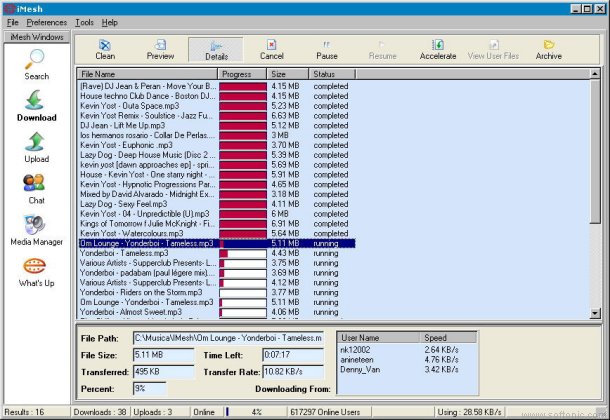Click 'Downloads : 38' in status bar
610x420 pixels.
coord(100,412)
